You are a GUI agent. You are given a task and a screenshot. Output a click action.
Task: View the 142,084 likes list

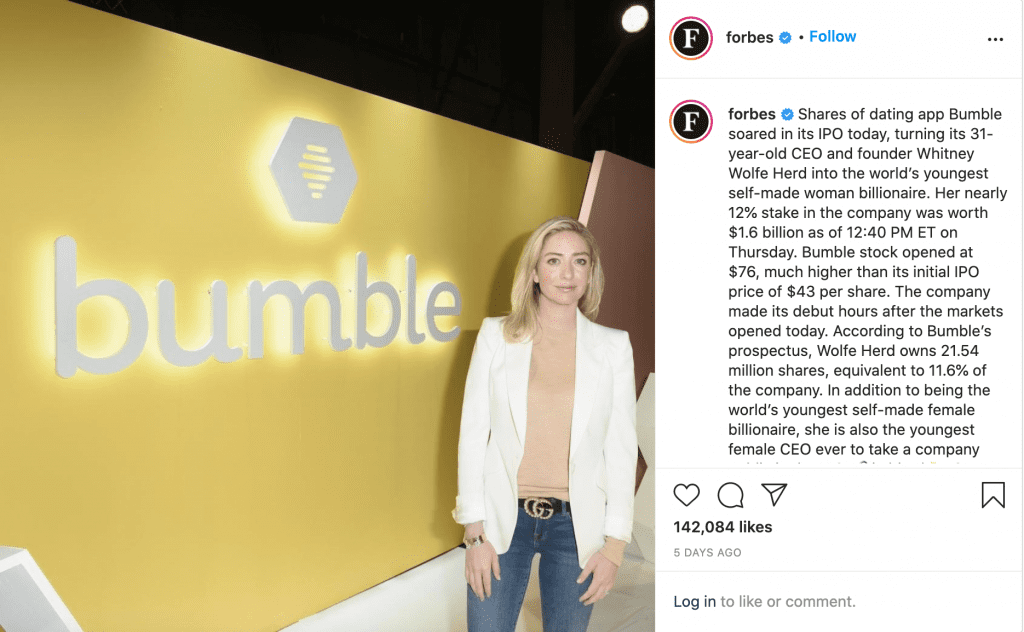click(x=723, y=527)
